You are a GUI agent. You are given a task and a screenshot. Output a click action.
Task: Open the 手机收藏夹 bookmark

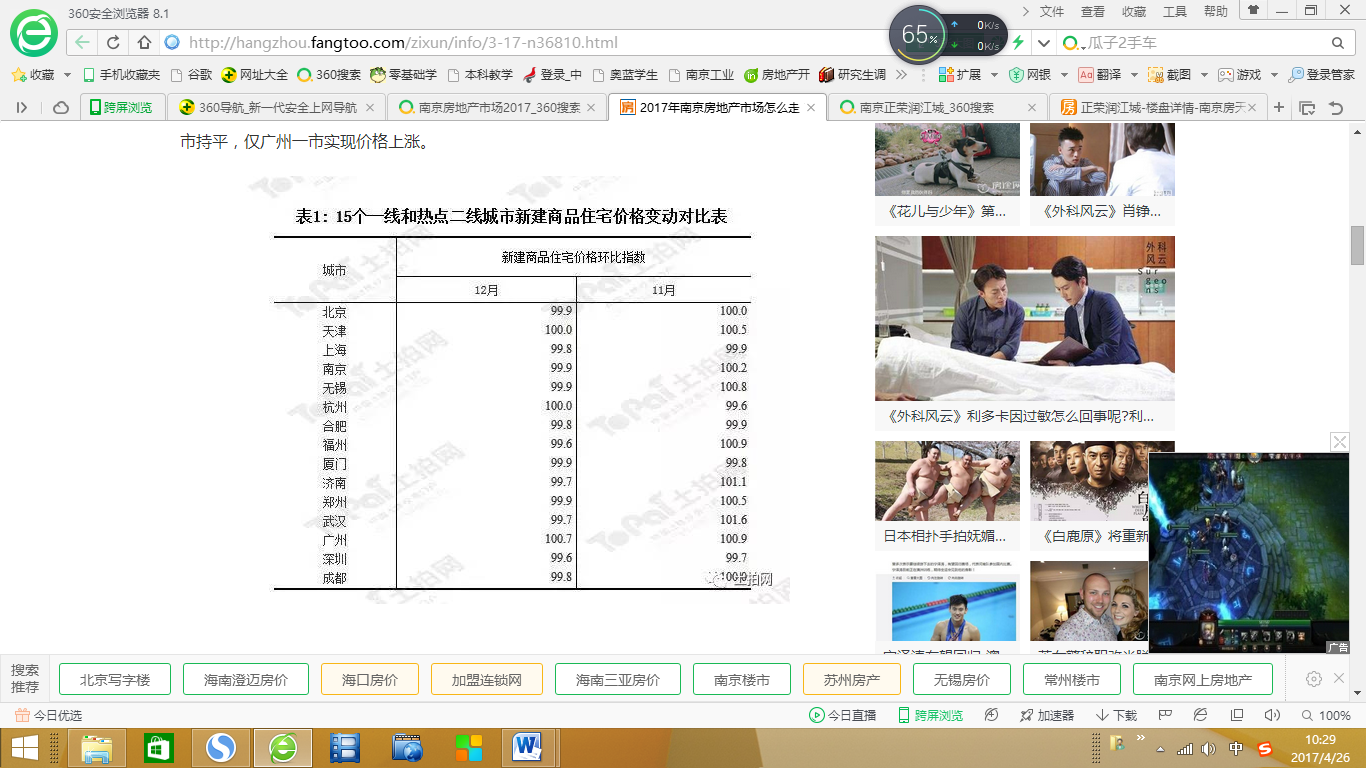click(121, 75)
